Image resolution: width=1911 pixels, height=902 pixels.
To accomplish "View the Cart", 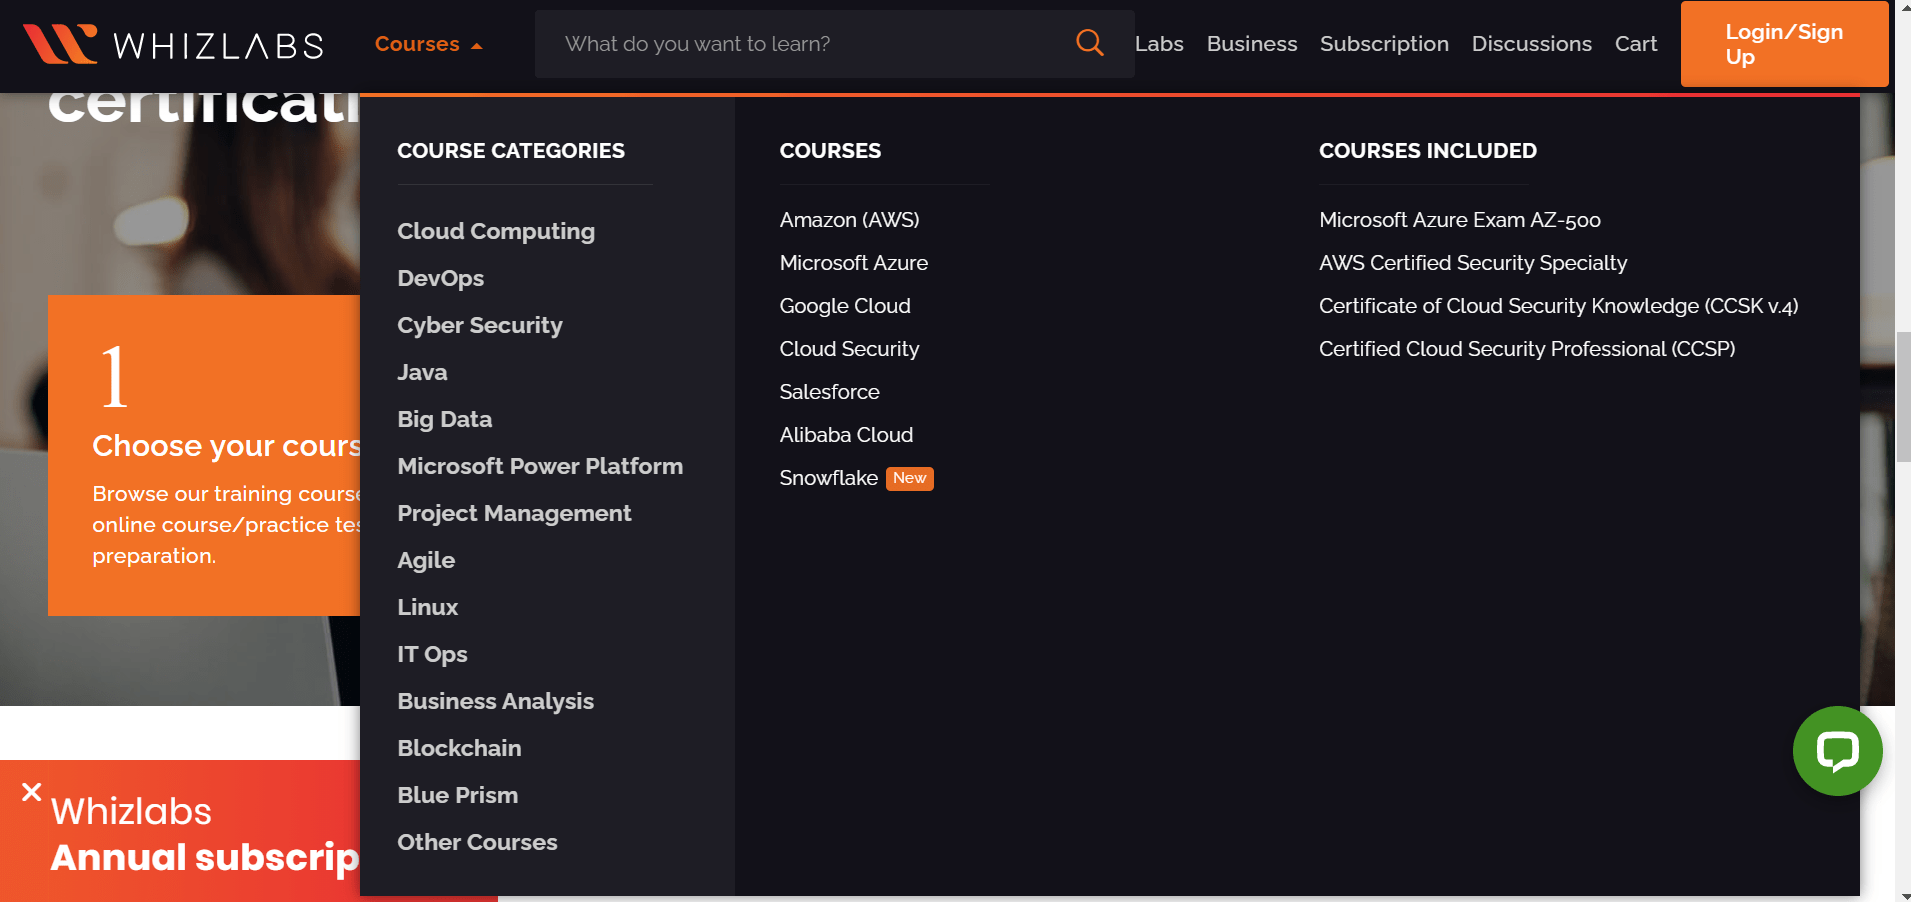I will pos(1635,43).
